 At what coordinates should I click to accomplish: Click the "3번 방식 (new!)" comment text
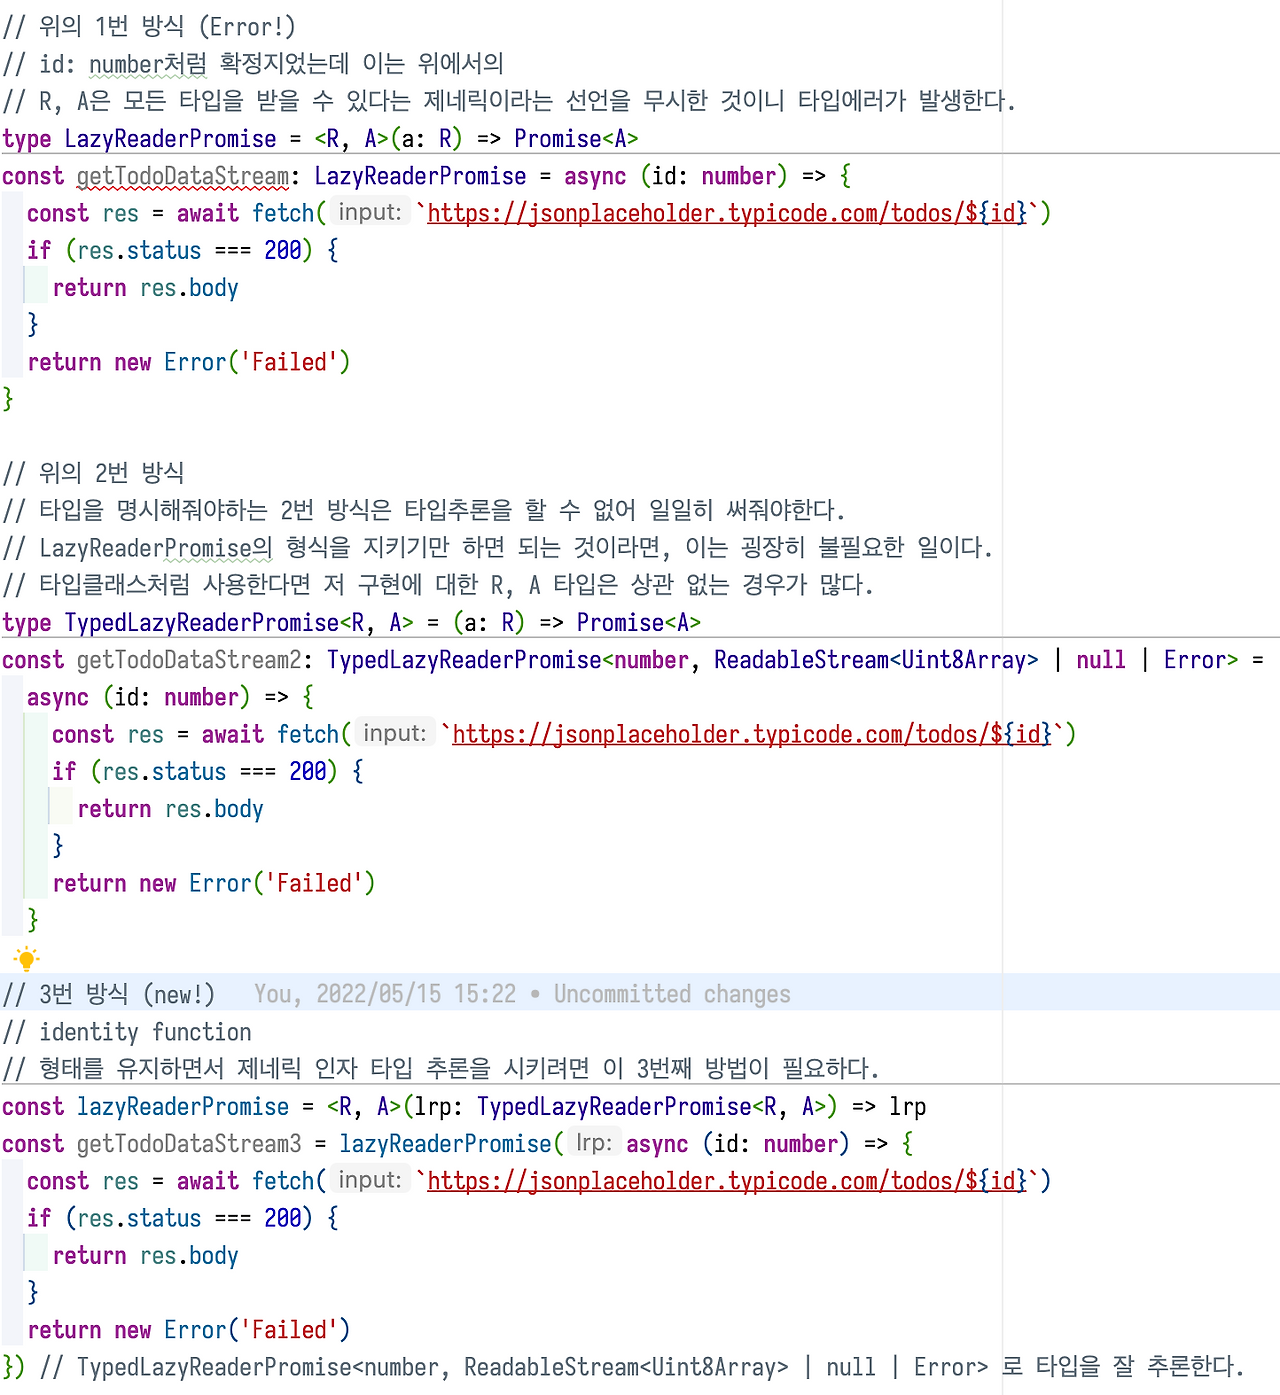110,994
